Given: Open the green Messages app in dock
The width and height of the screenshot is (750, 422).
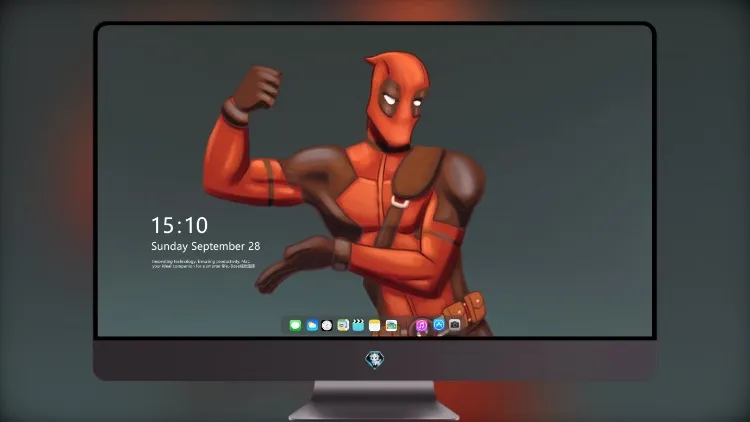Looking at the screenshot, I should click(x=295, y=325).
